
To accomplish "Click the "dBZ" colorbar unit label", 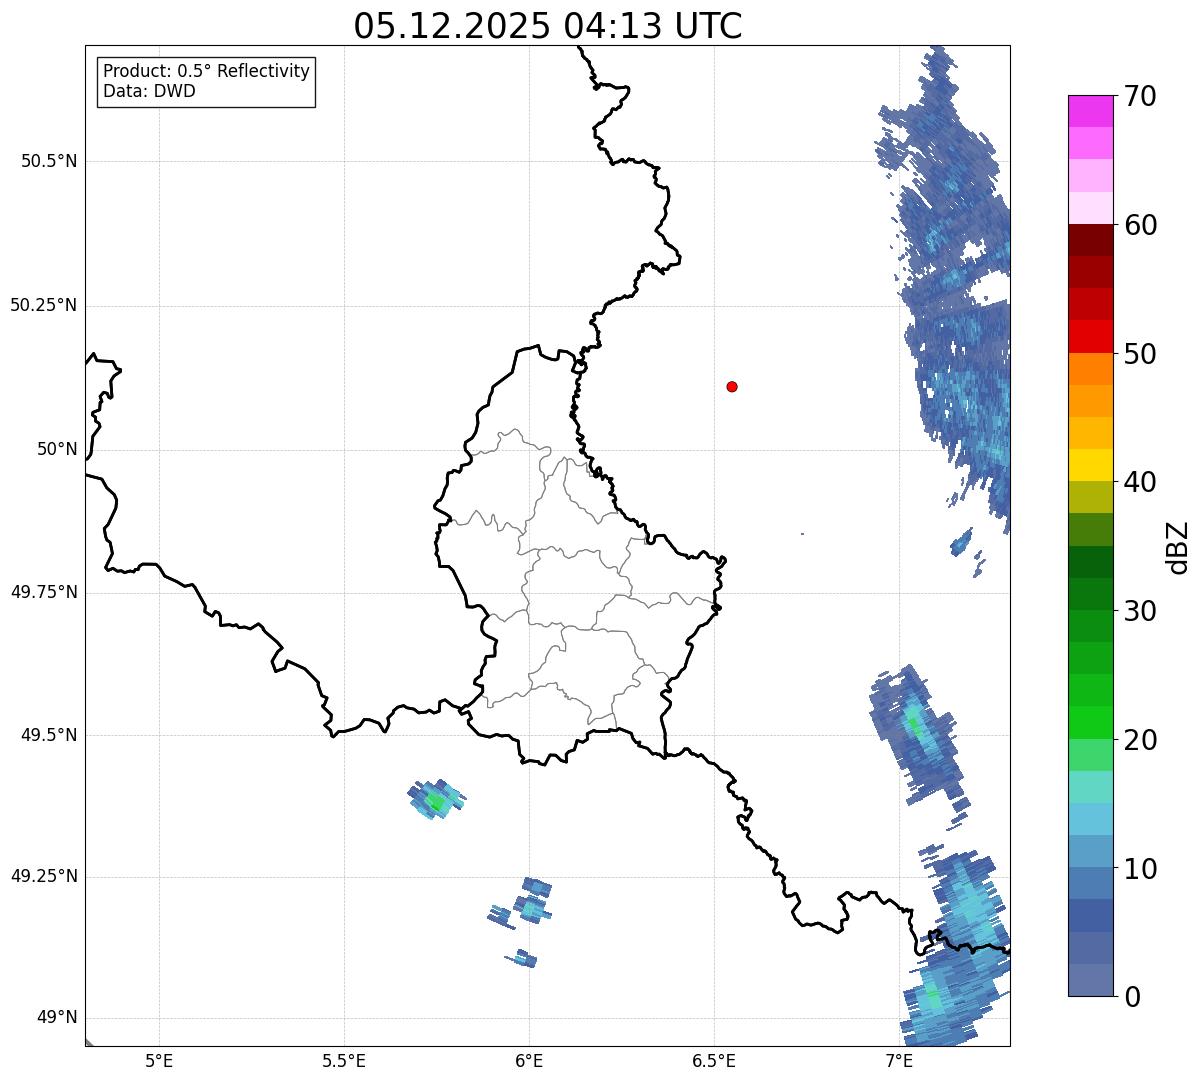I will click(x=1178, y=546).
